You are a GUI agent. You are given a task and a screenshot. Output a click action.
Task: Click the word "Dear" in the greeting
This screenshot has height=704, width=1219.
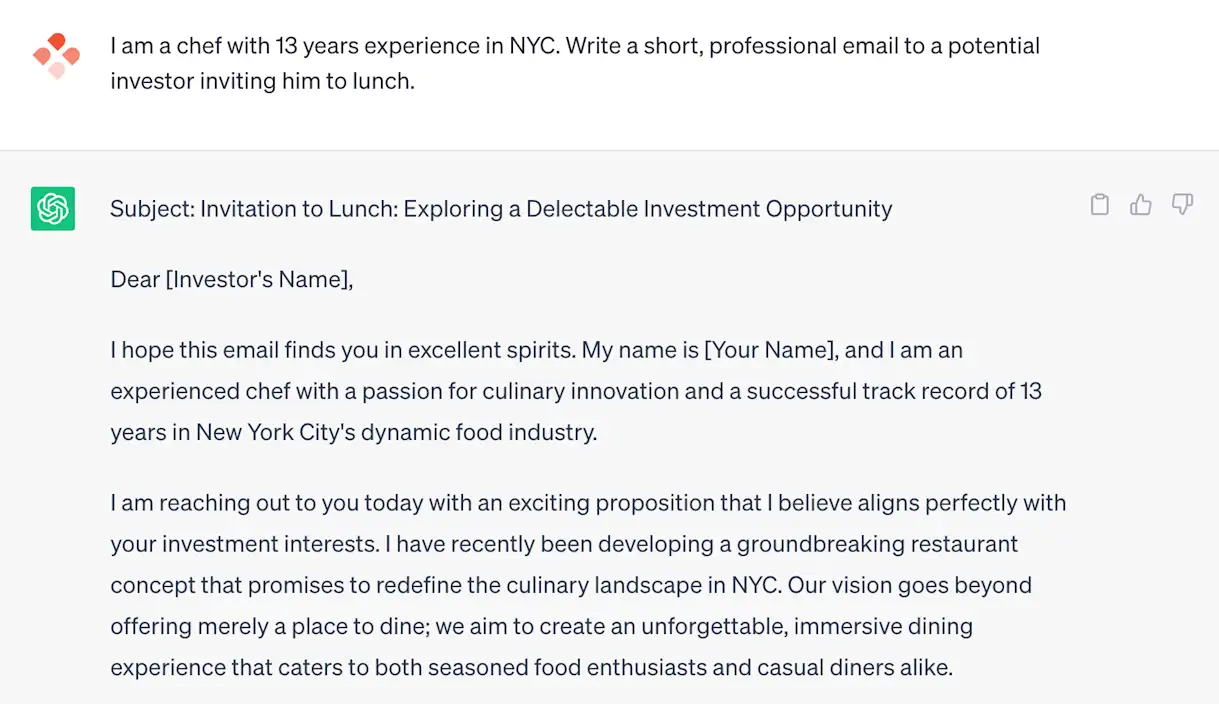pos(136,280)
